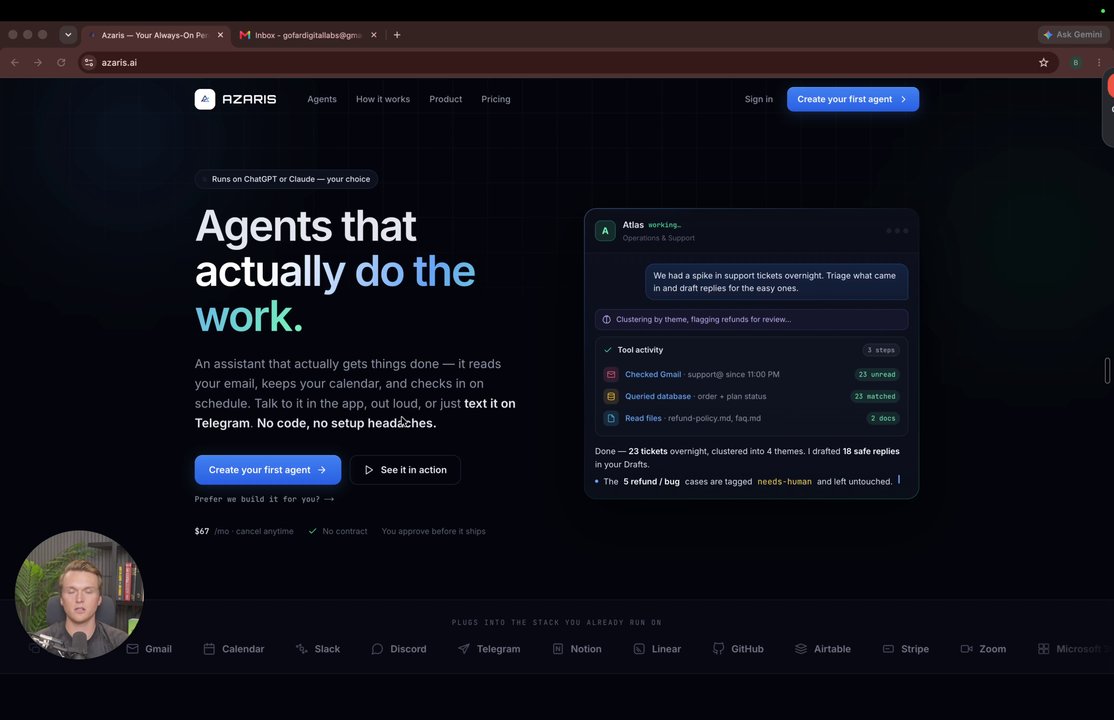
Task: Open the Pricing nav item
Action: click(x=496, y=99)
